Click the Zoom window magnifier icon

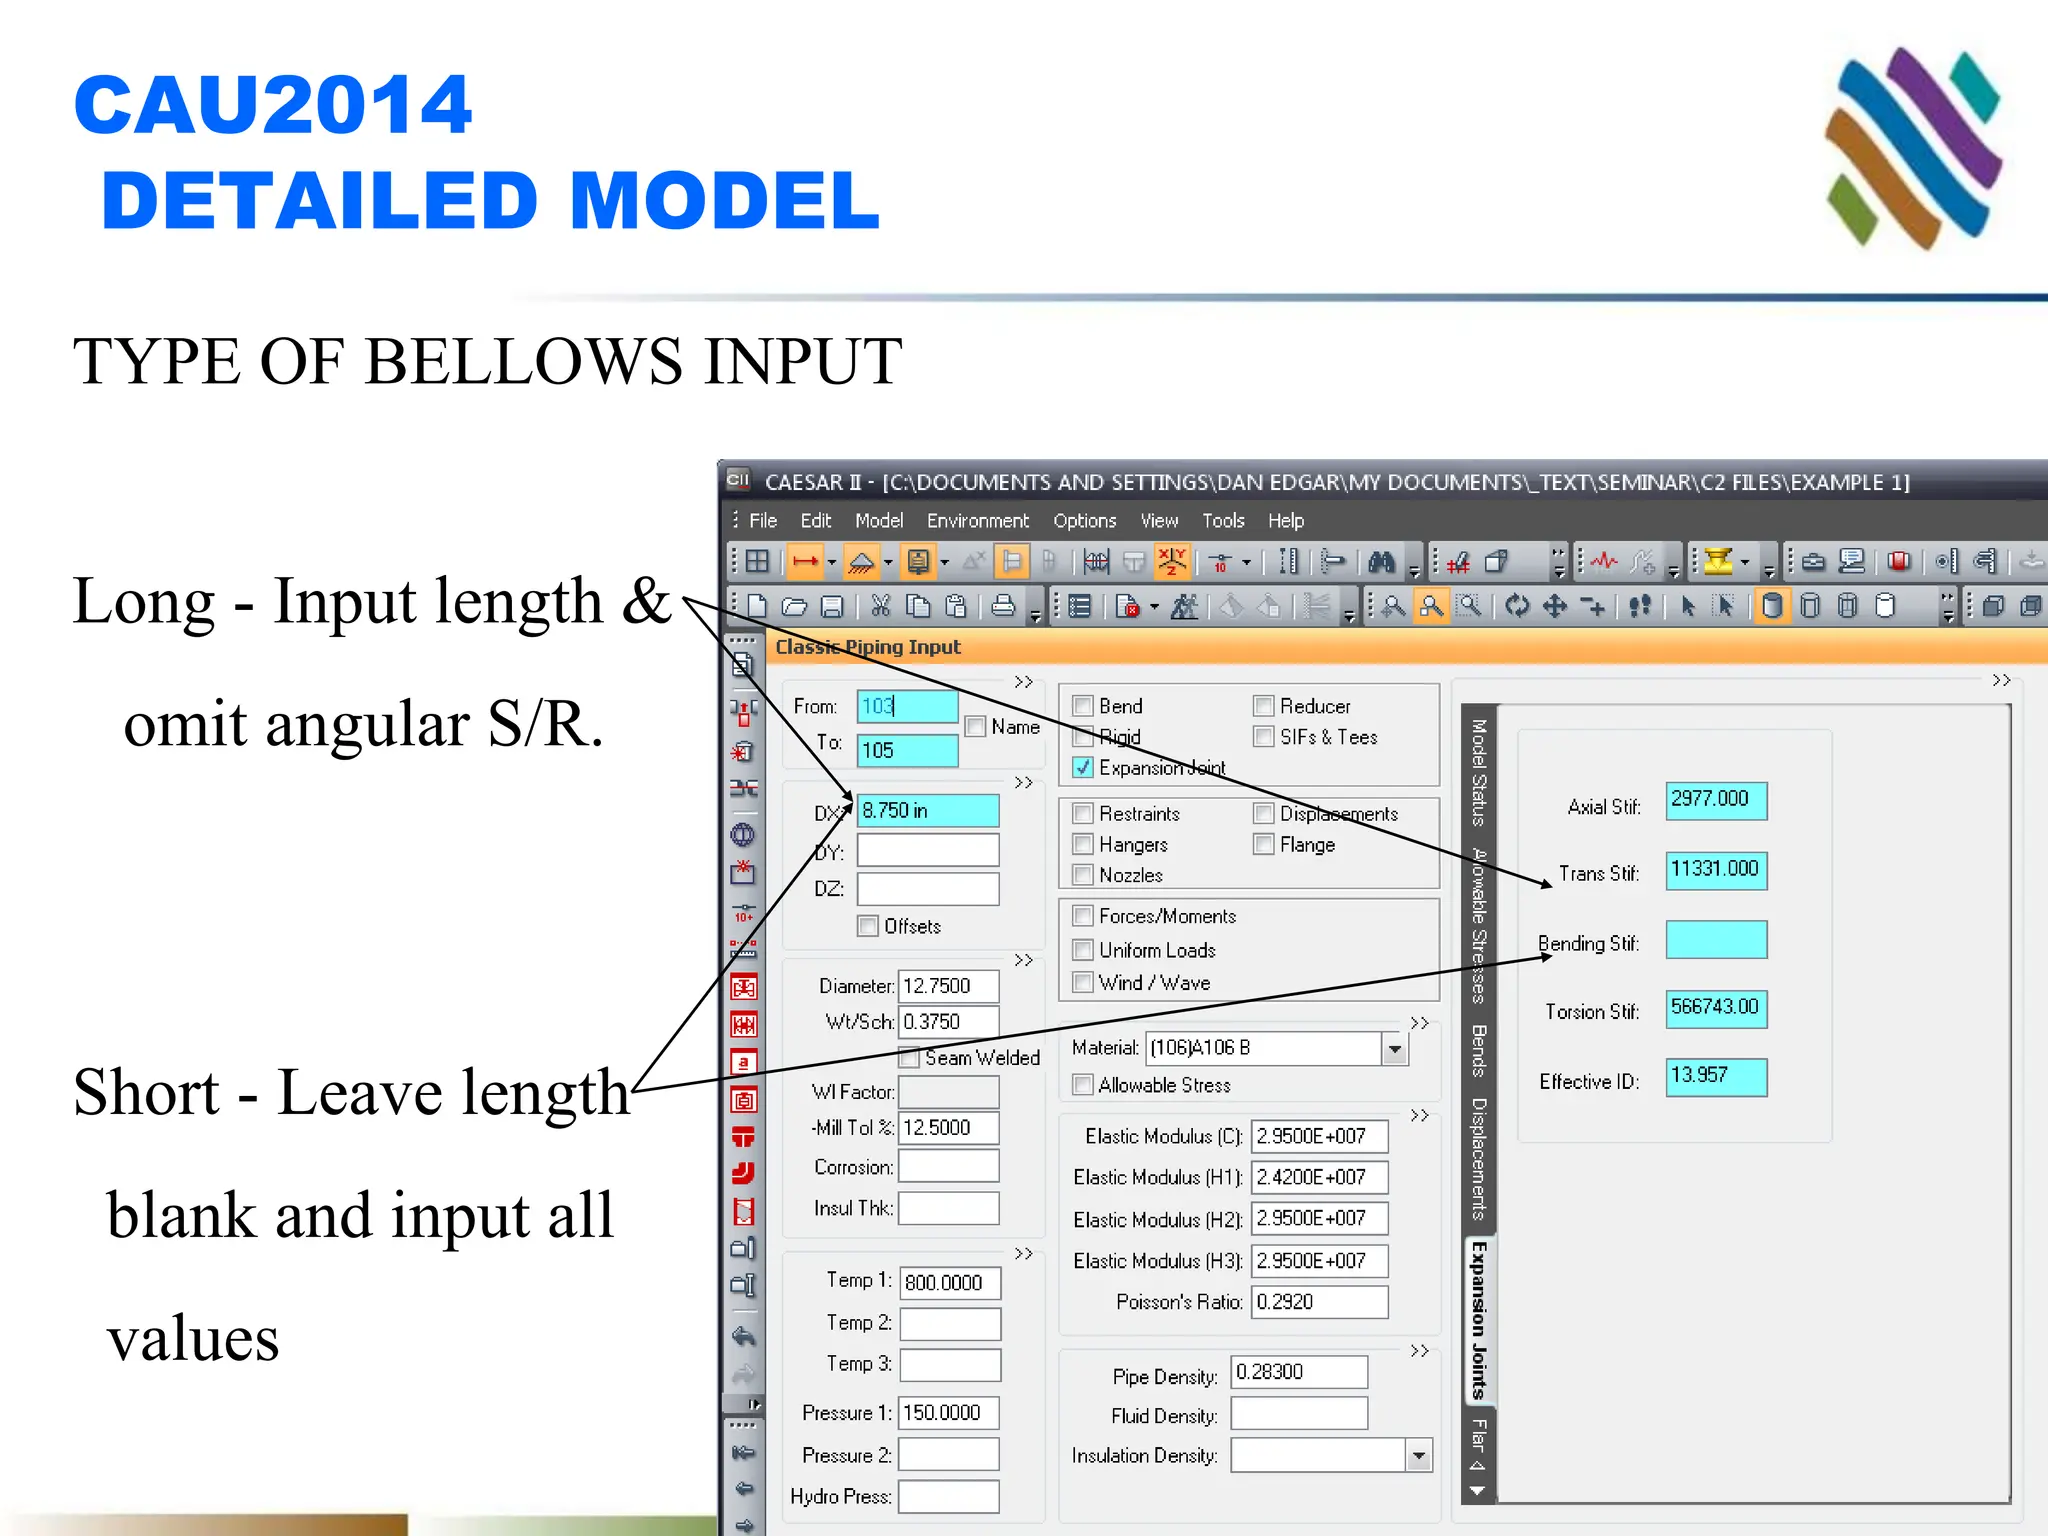(x=1469, y=606)
